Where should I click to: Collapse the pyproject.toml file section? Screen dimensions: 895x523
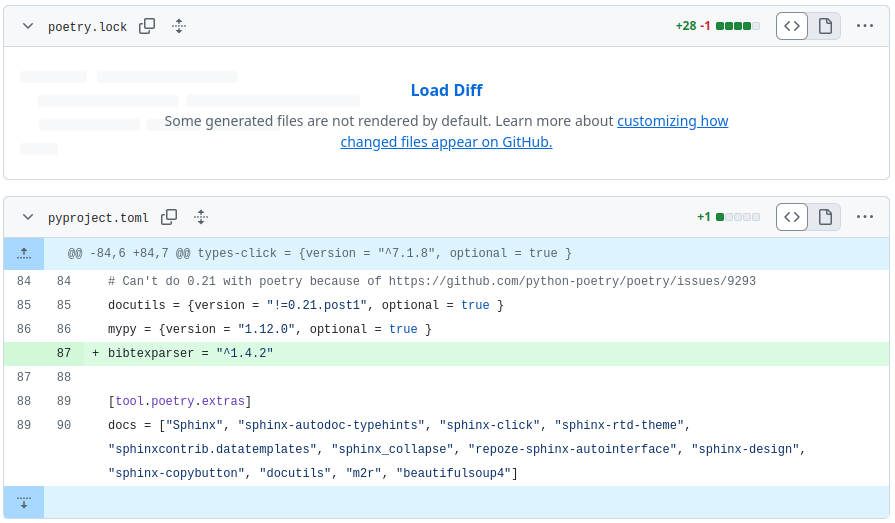pyautogui.click(x=28, y=217)
